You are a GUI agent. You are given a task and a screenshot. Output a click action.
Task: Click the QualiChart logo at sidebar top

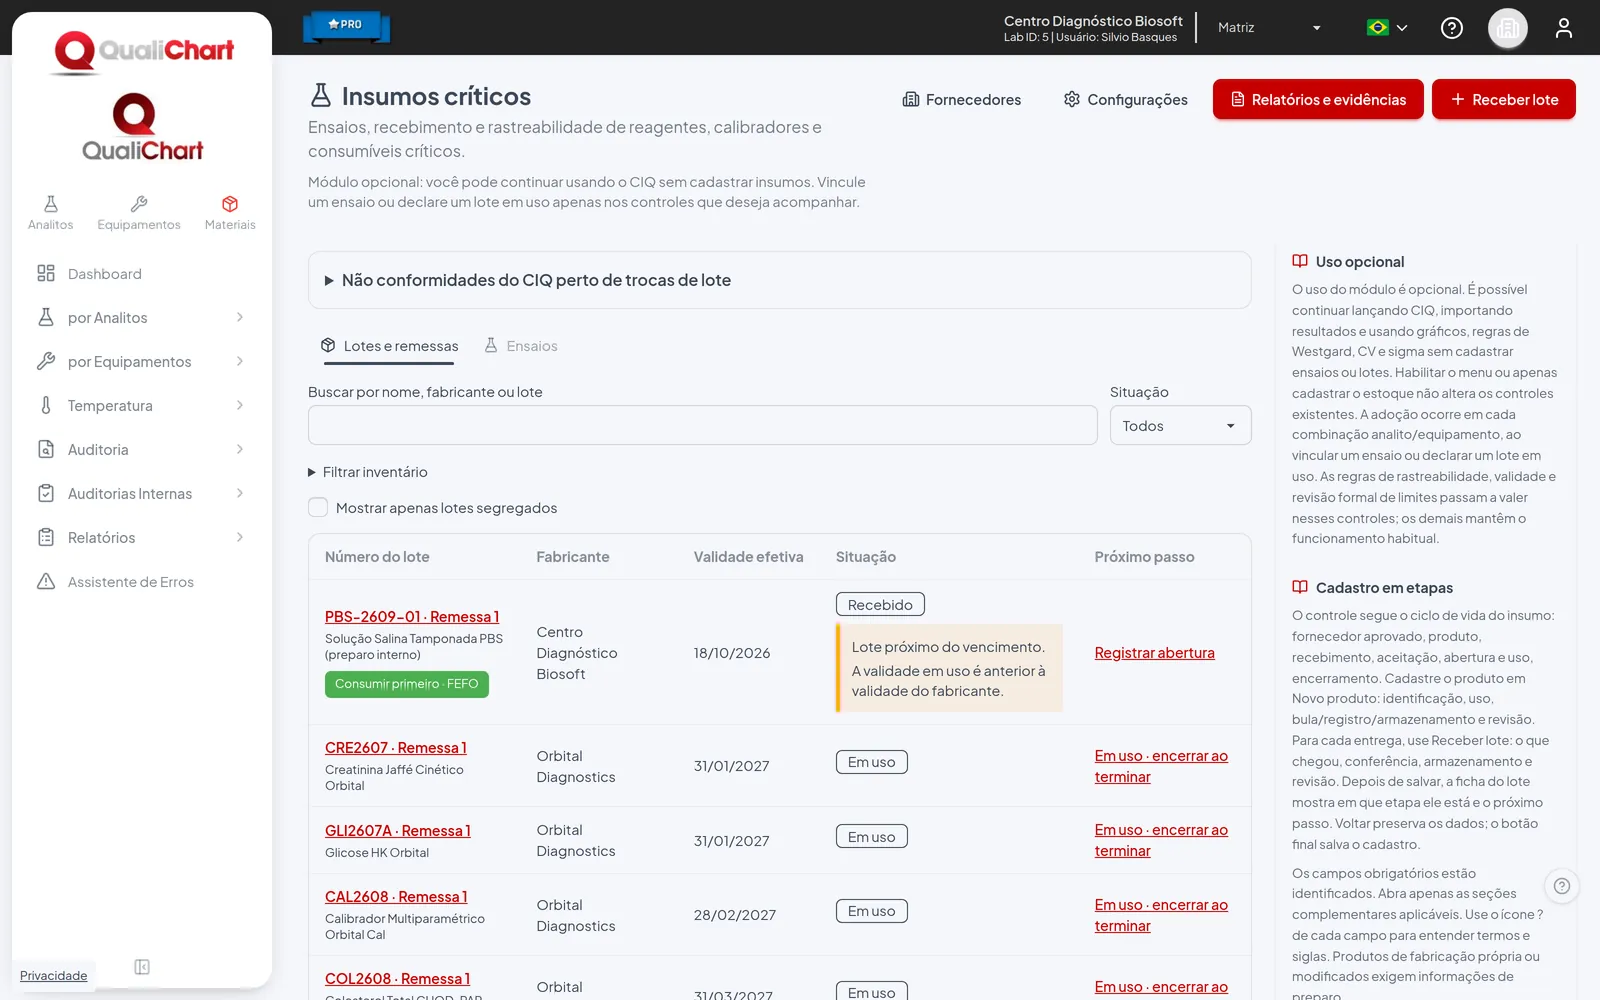tap(143, 52)
